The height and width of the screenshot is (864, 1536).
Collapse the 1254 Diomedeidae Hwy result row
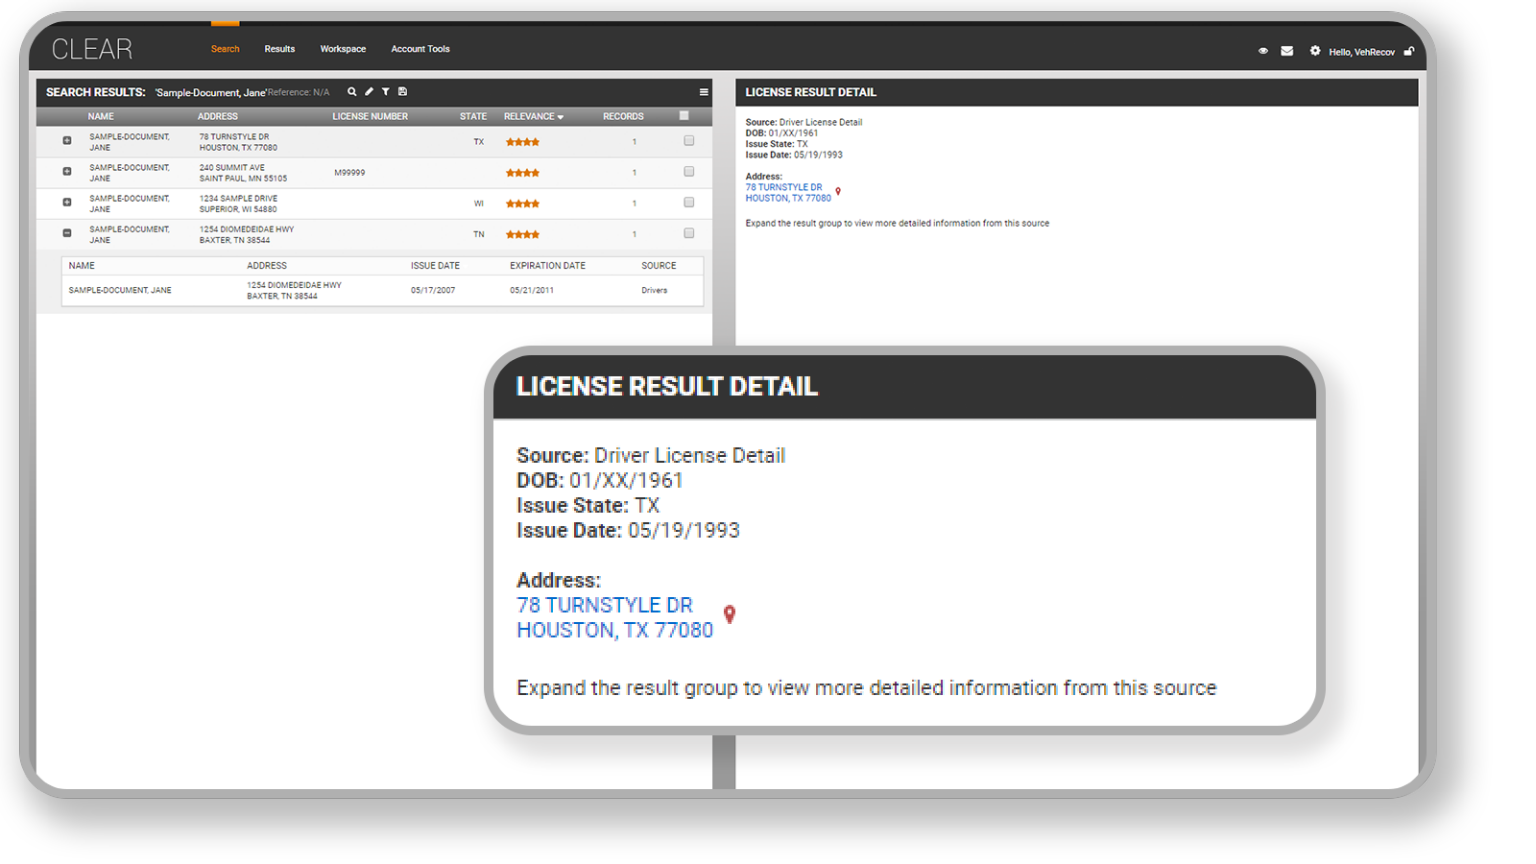click(67, 234)
